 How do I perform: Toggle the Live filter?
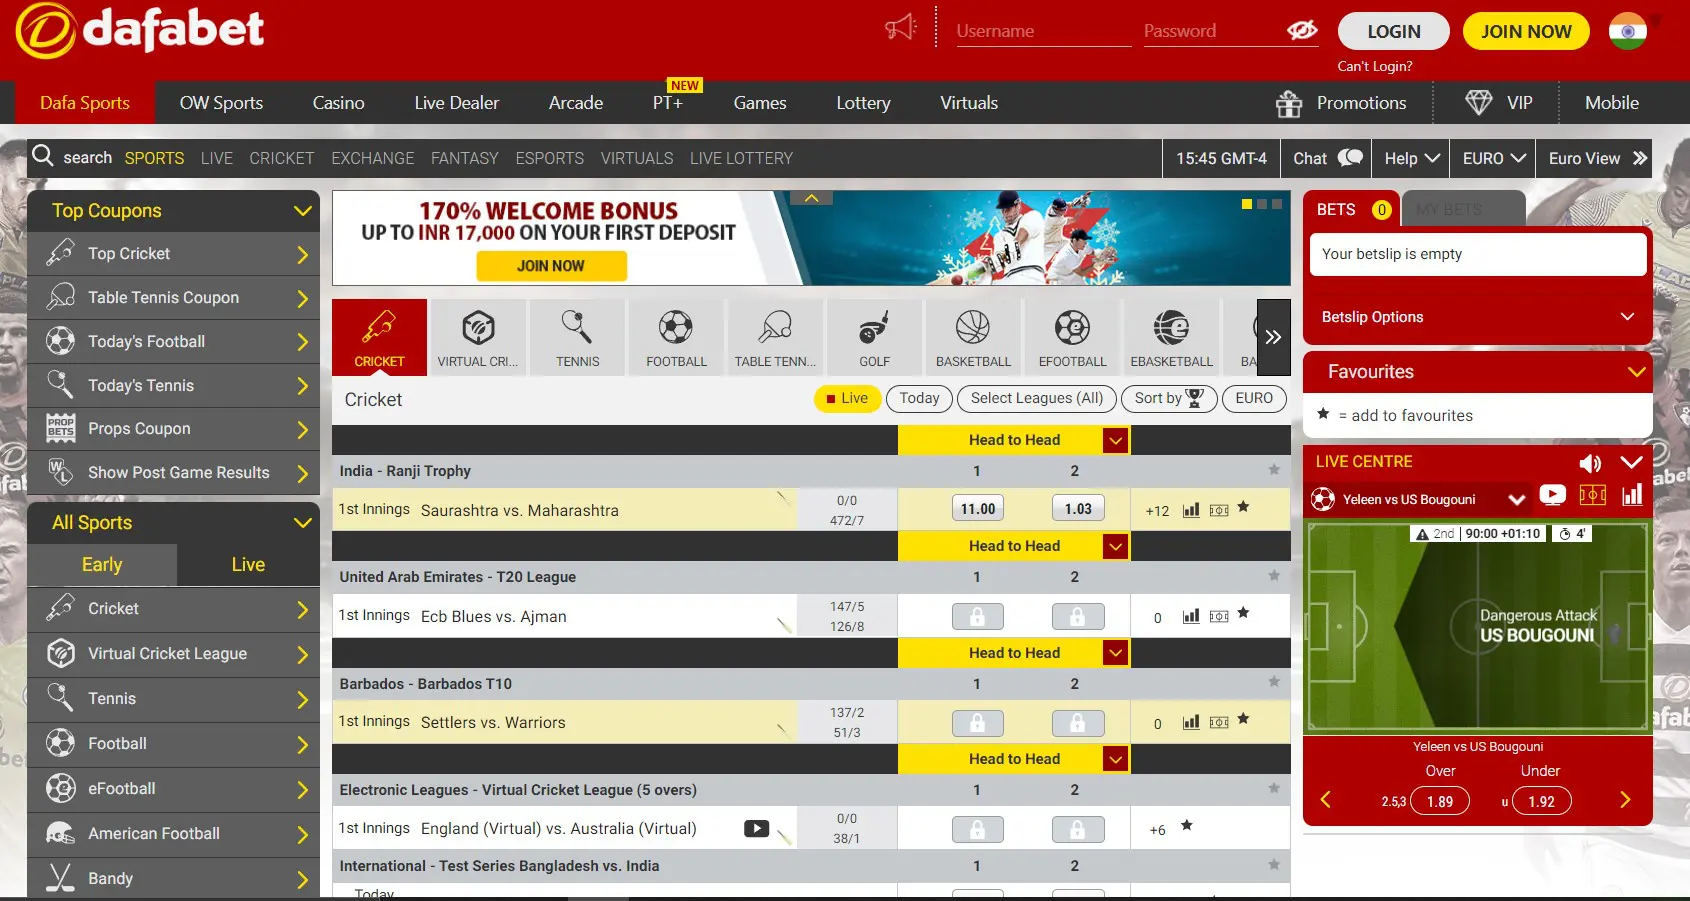click(847, 398)
